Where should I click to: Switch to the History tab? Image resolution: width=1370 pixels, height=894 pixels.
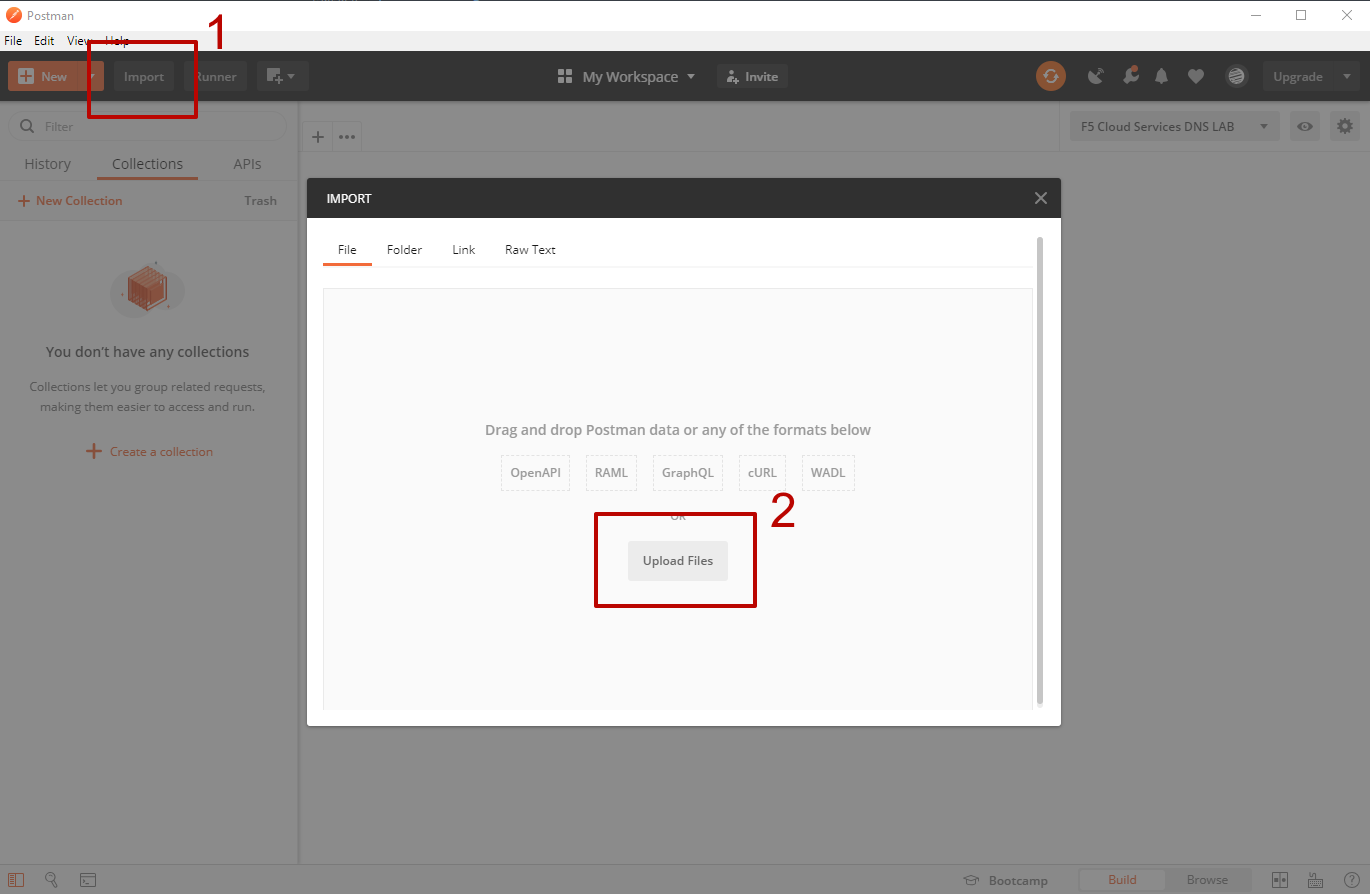pyautogui.click(x=48, y=164)
